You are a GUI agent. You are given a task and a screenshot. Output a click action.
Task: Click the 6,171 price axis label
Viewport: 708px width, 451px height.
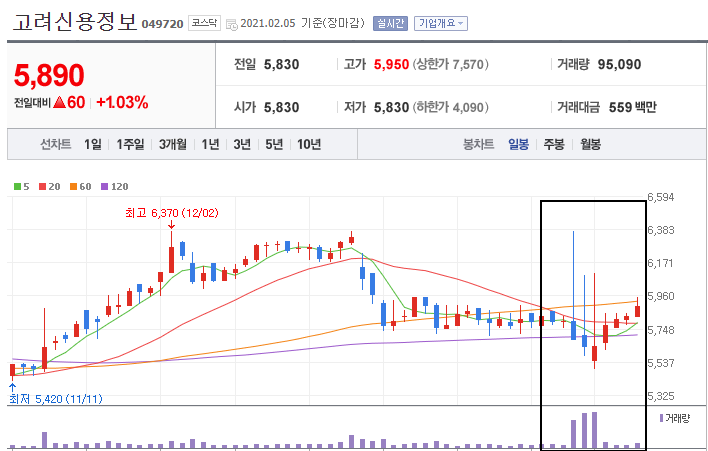coord(661,263)
